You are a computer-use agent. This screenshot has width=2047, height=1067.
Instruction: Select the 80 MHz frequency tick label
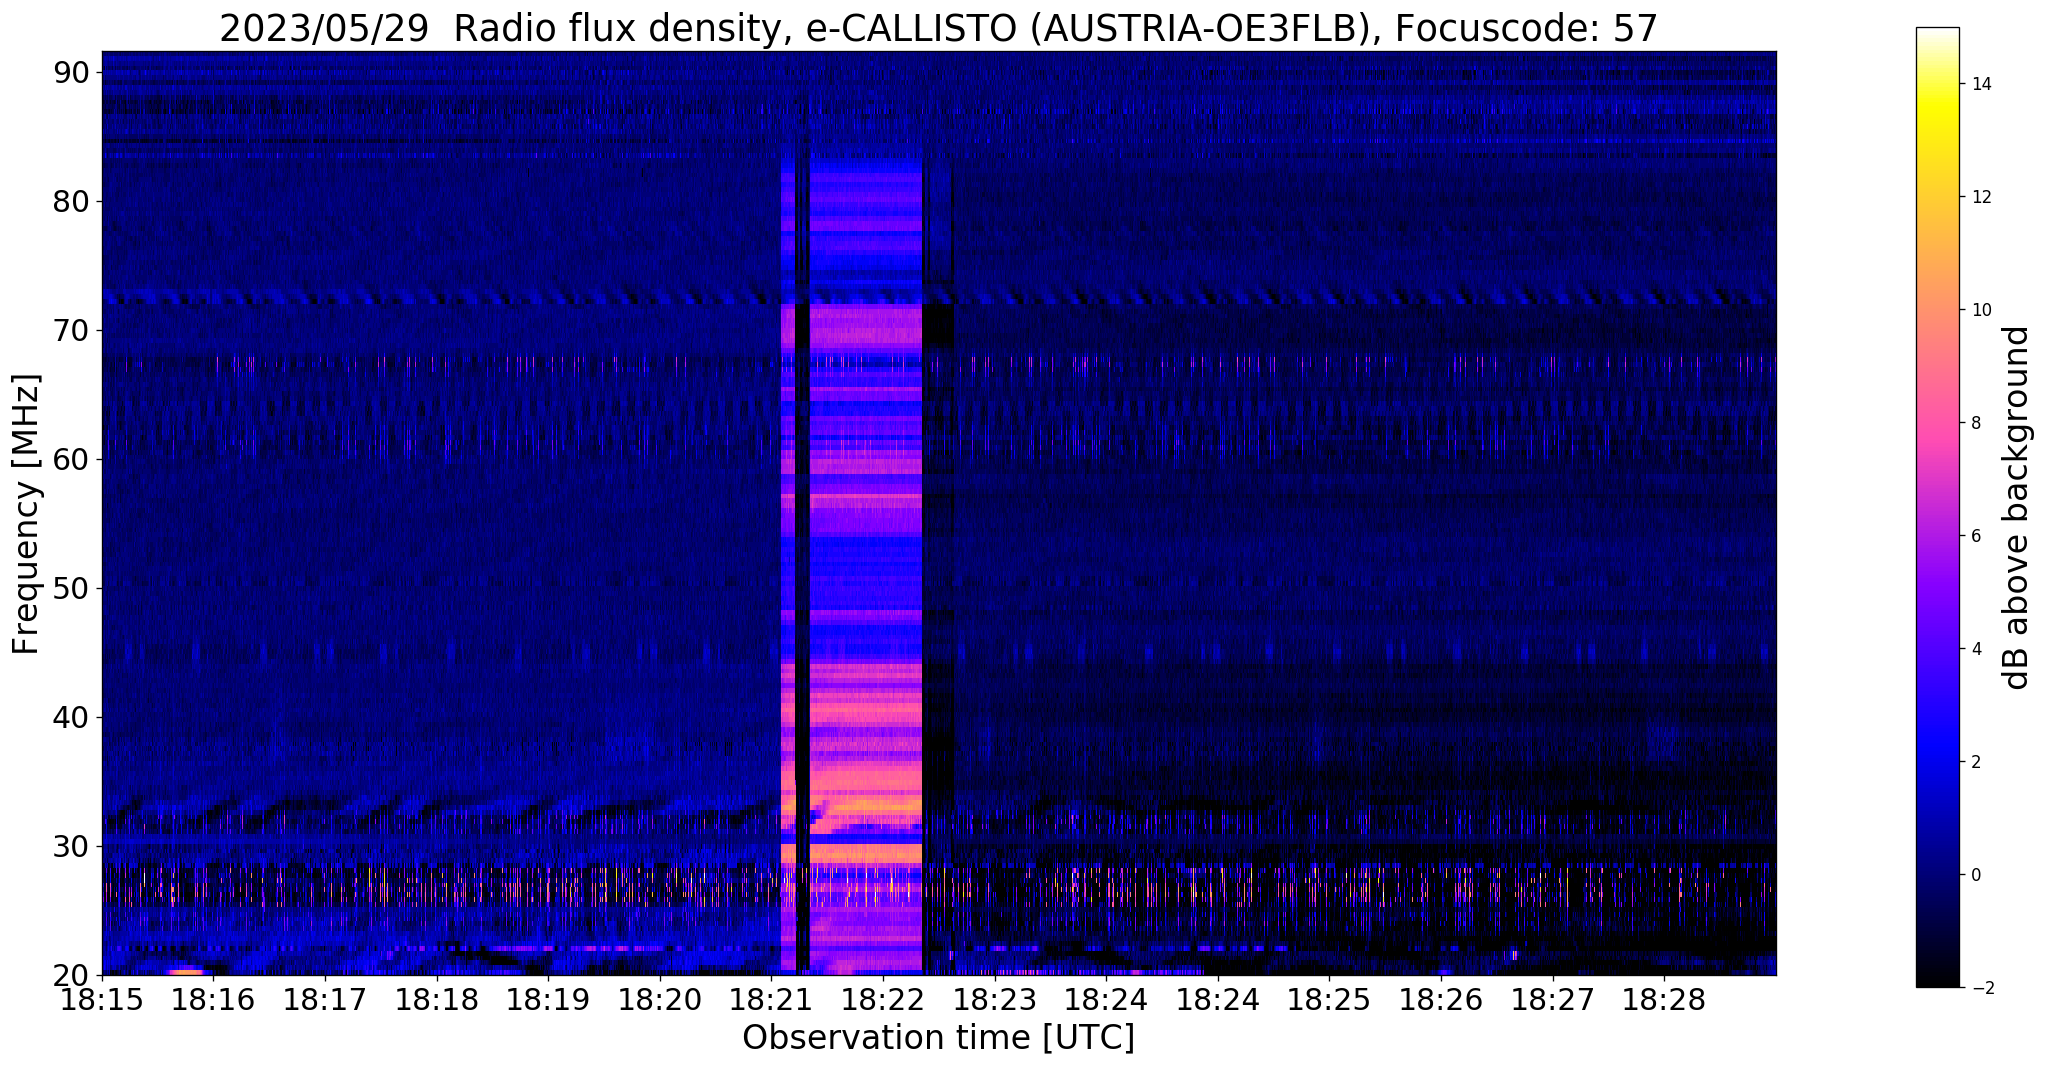click(x=74, y=201)
